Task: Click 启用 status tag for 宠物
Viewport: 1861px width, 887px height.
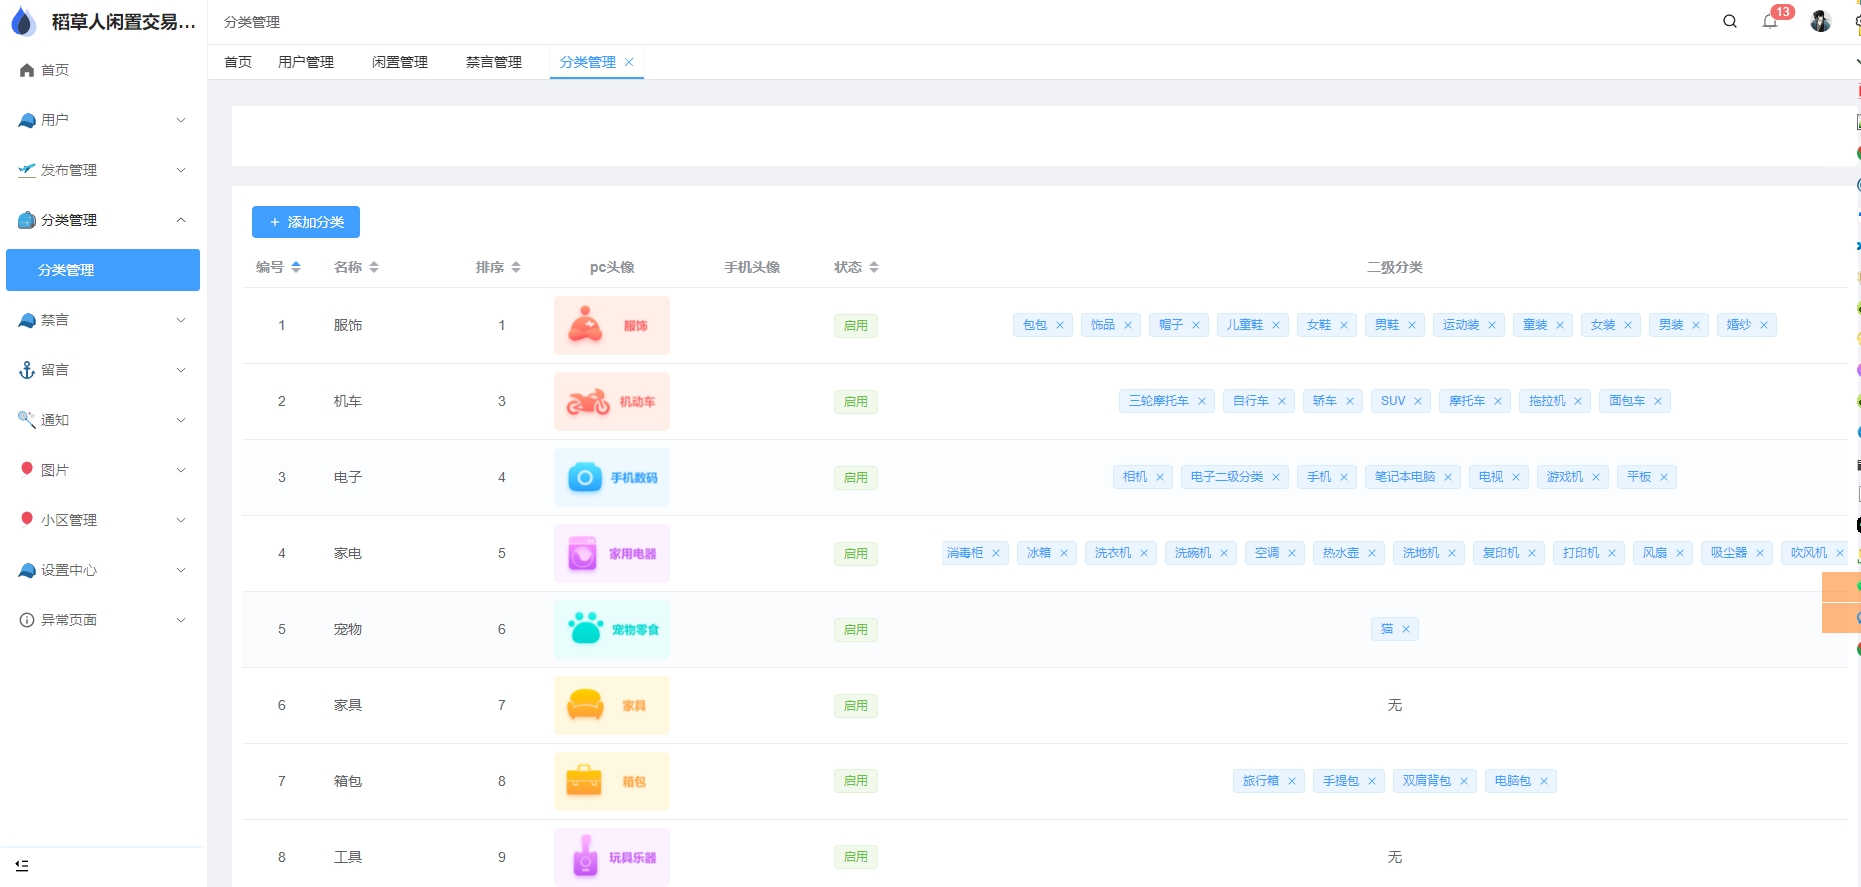Action: 856,629
